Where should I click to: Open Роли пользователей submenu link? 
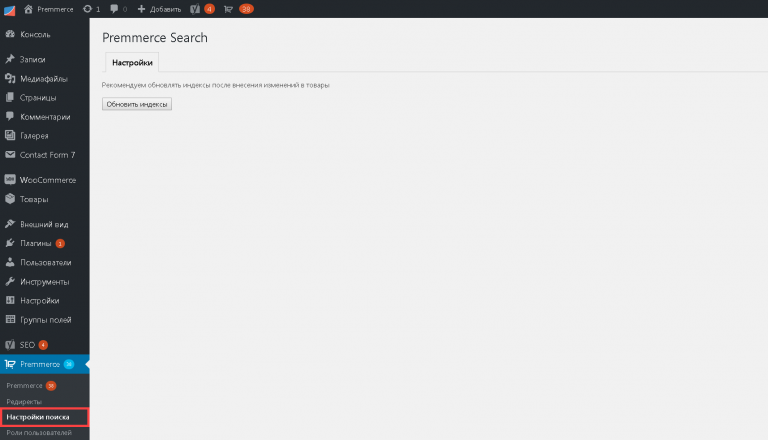click(39, 433)
